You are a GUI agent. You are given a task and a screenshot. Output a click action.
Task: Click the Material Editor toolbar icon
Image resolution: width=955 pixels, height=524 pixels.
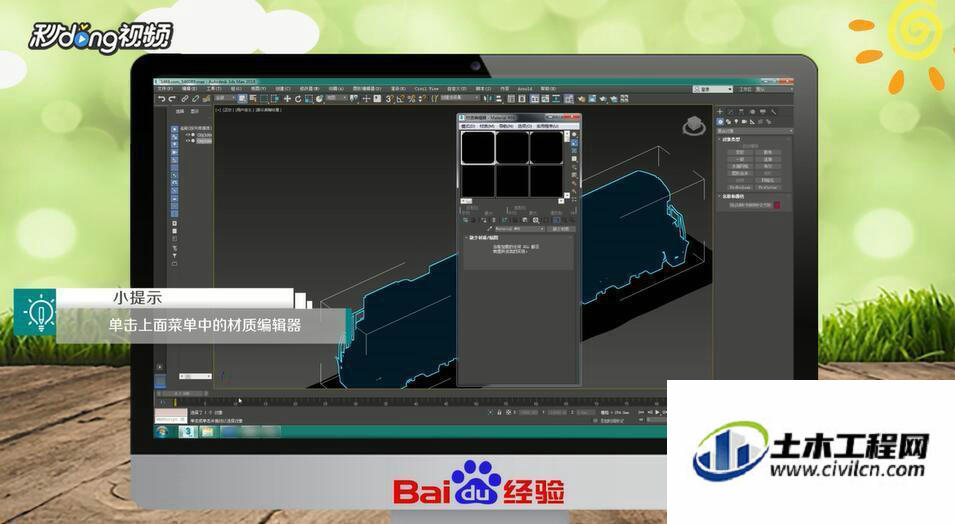(569, 99)
